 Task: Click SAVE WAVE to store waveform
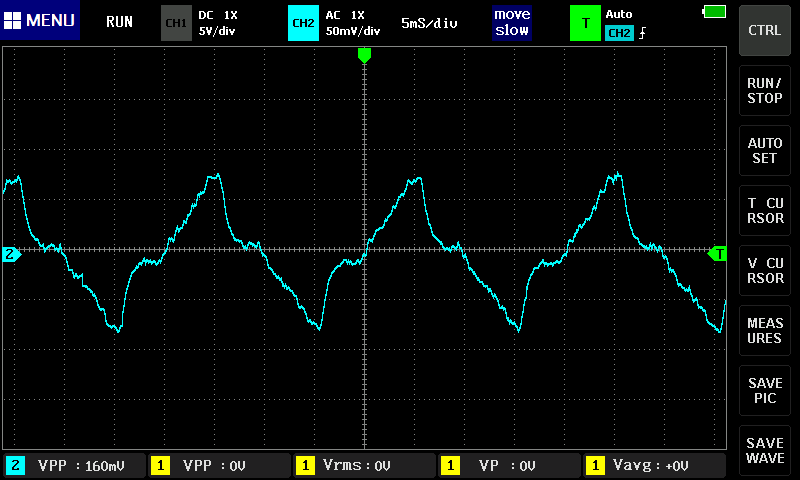click(765, 451)
